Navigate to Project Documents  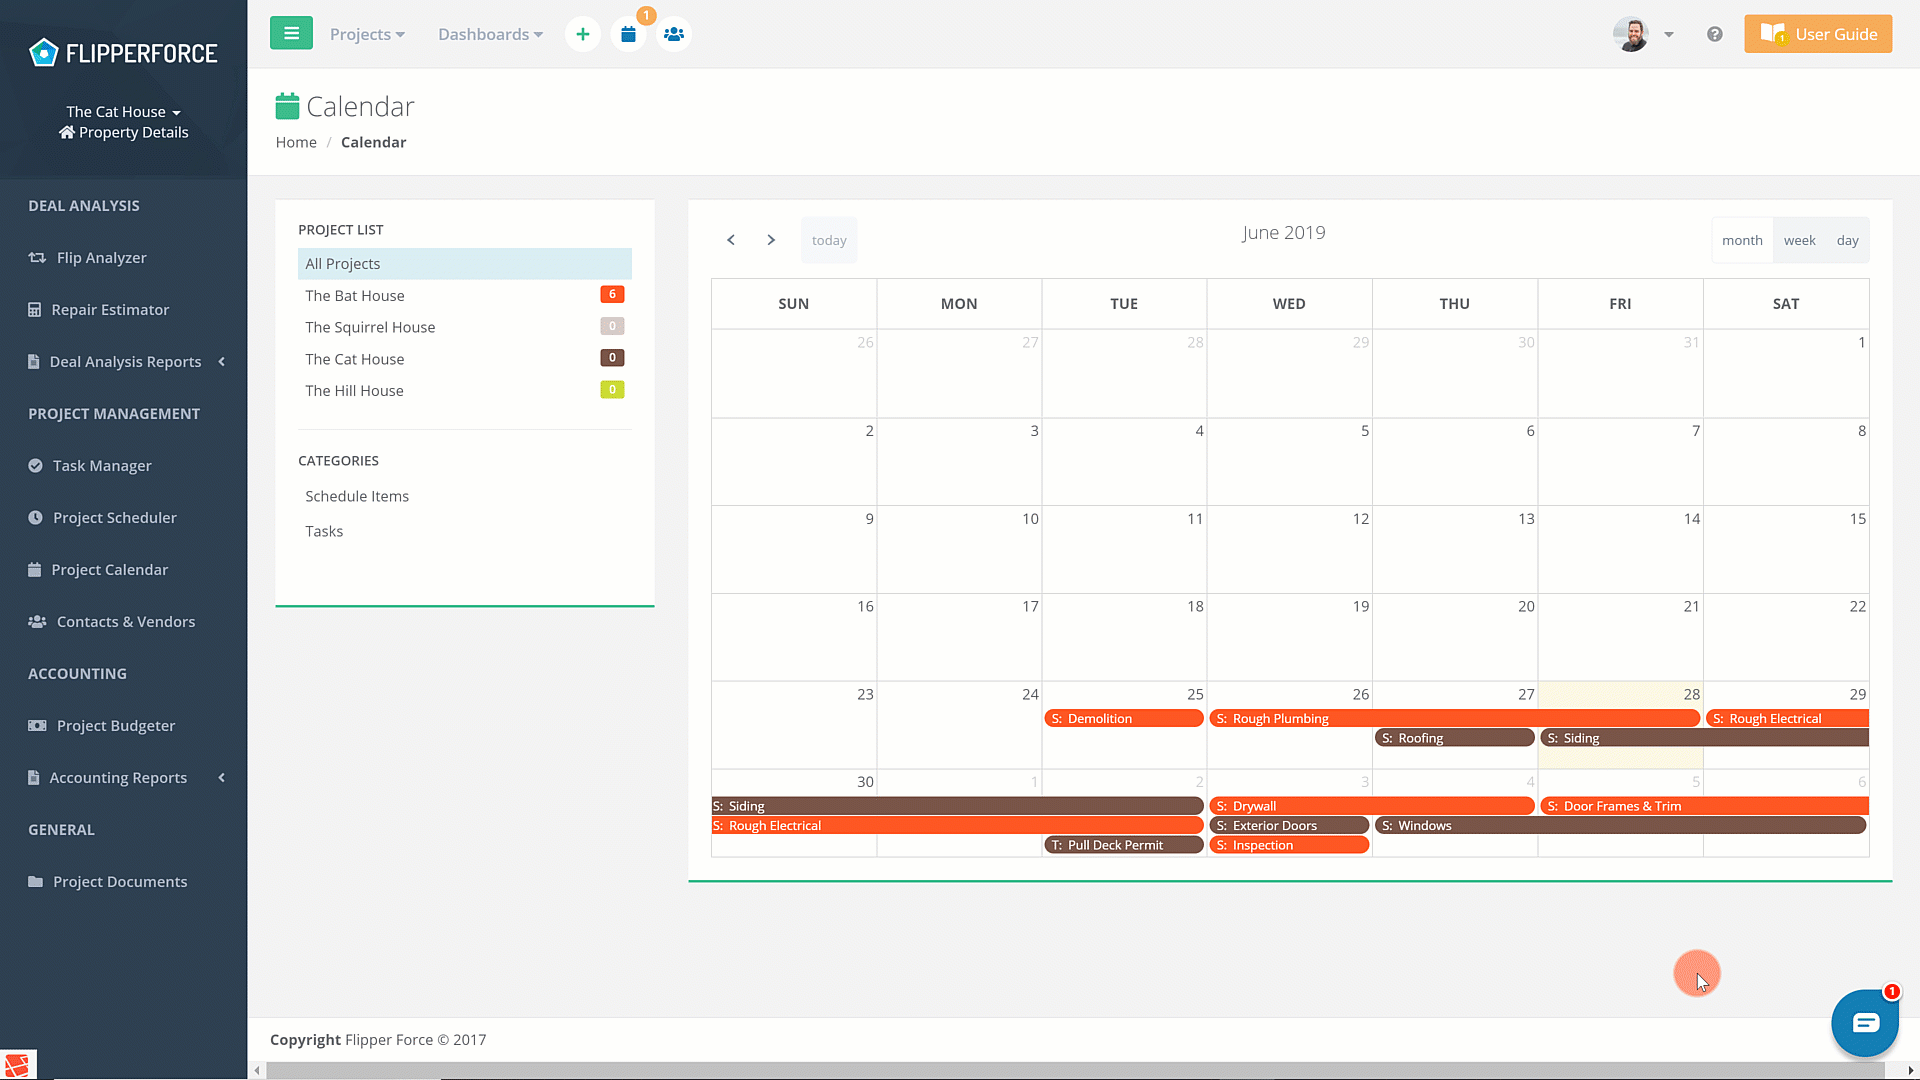(x=120, y=881)
